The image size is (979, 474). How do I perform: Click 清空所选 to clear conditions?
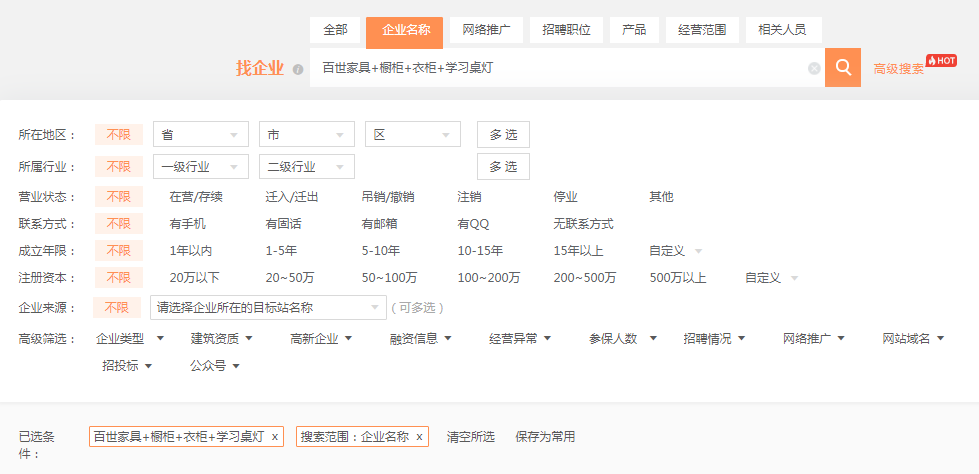click(471, 437)
